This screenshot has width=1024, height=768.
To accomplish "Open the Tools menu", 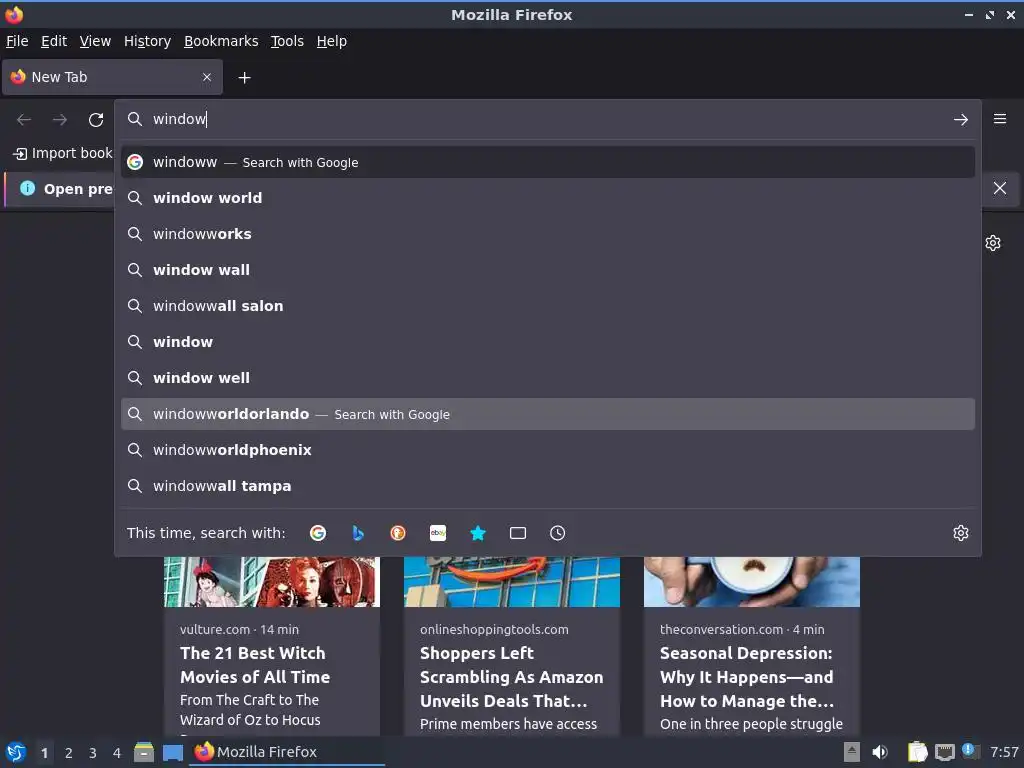I will (287, 41).
